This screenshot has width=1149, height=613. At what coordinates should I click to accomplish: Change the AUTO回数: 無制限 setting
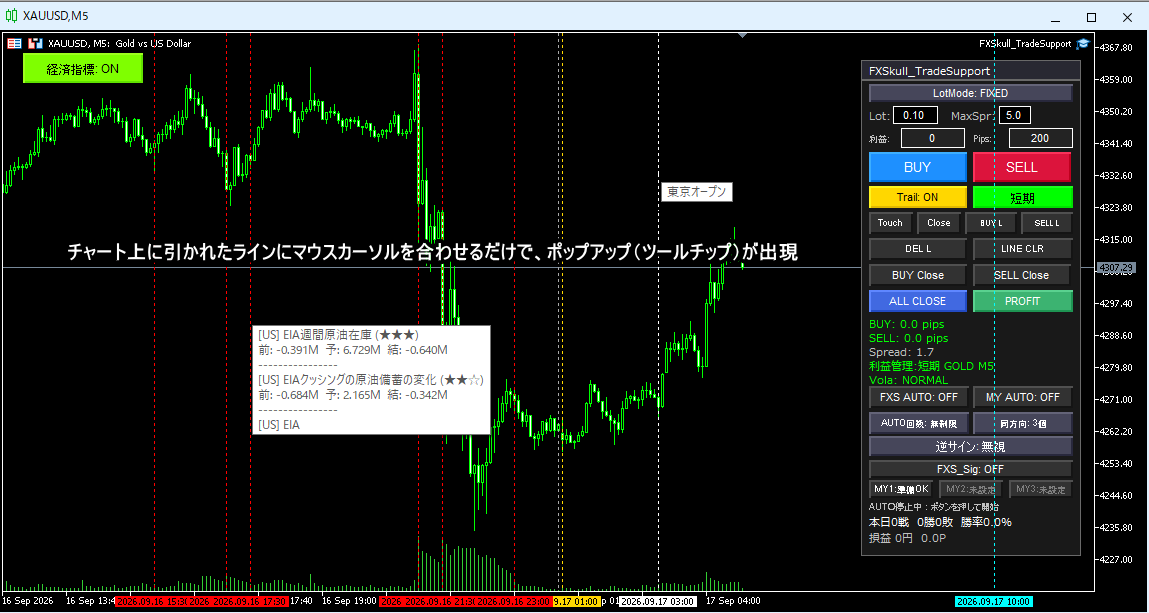pyautogui.click(x=918, y=423)
